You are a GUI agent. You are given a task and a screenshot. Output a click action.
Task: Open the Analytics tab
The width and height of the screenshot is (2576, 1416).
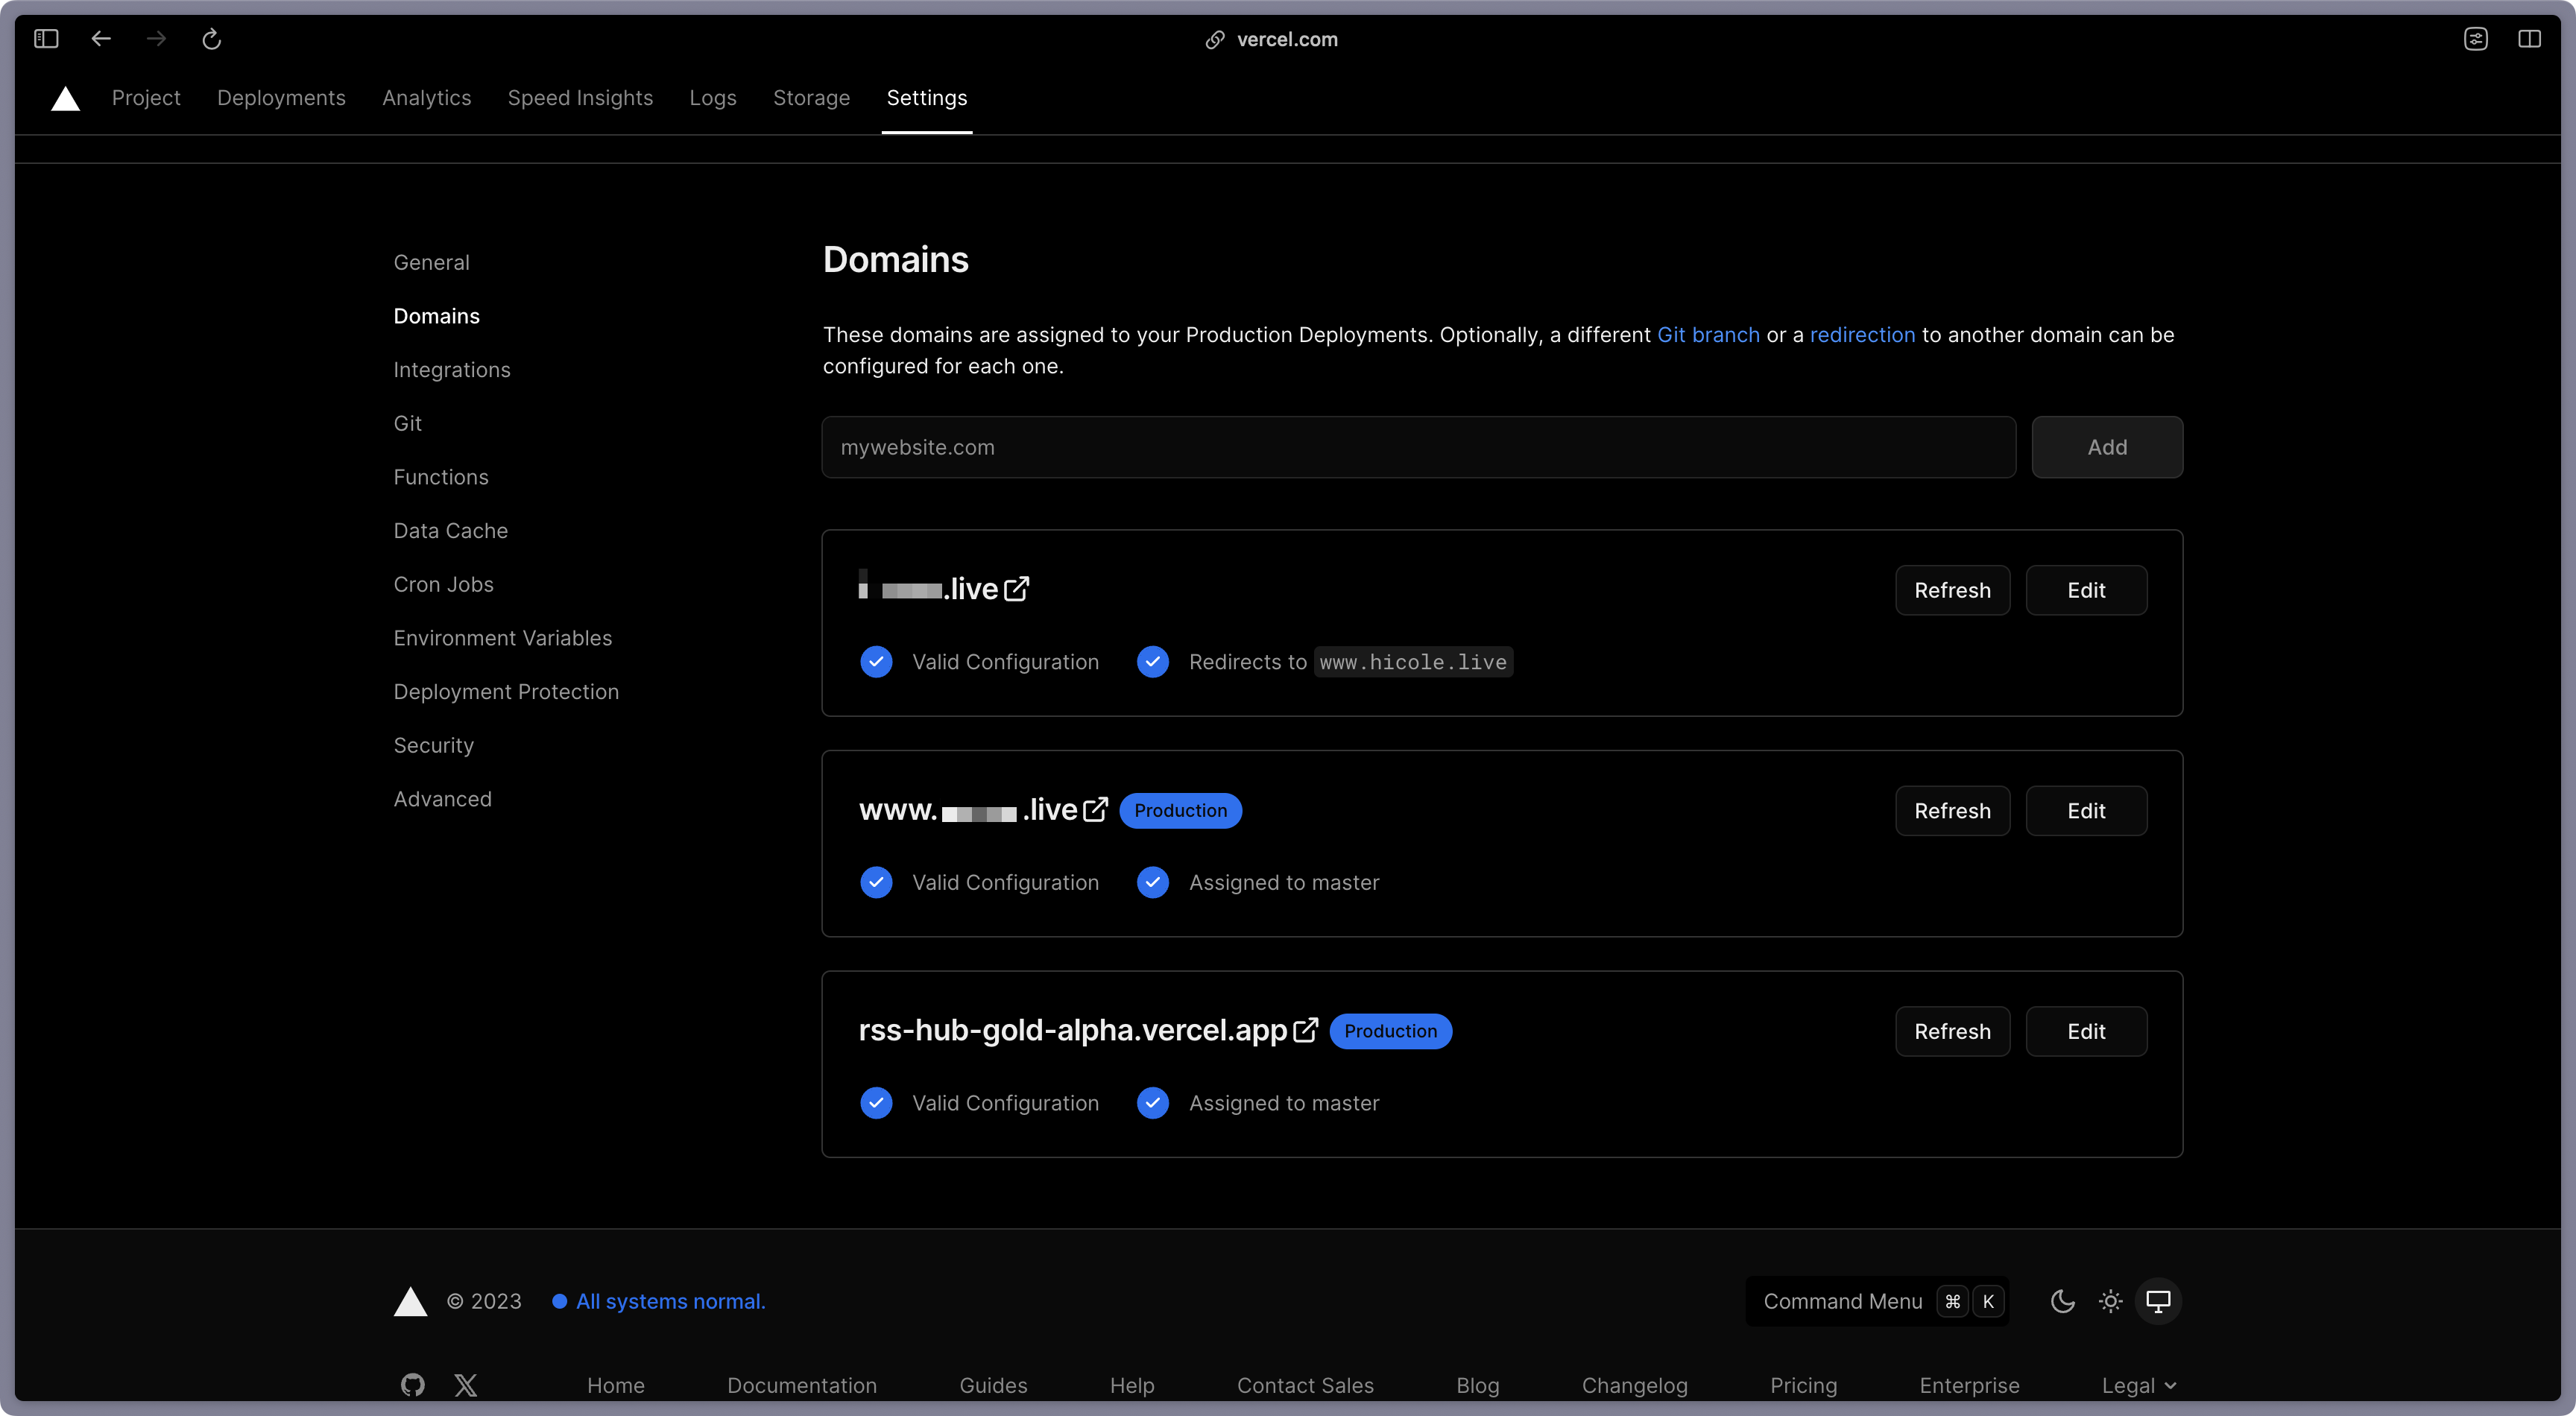(x=427, y=98)
